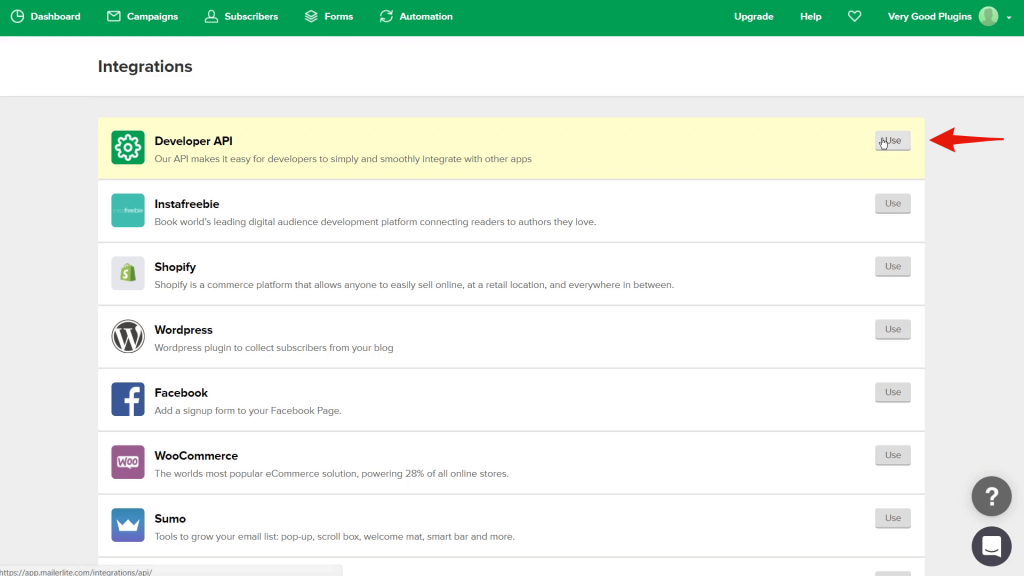The width and height of the screenshot is (1024, 576).
Task: Click the Integrations page heading
Action: pos(145,67)
